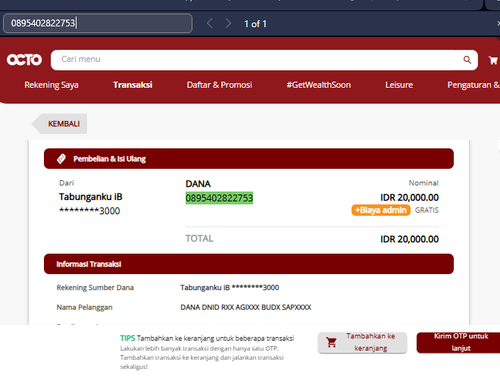Screen dimensions: 500x377
Task: Click nominal IDR 20,000.00 amount
Action: coord(409,198)
